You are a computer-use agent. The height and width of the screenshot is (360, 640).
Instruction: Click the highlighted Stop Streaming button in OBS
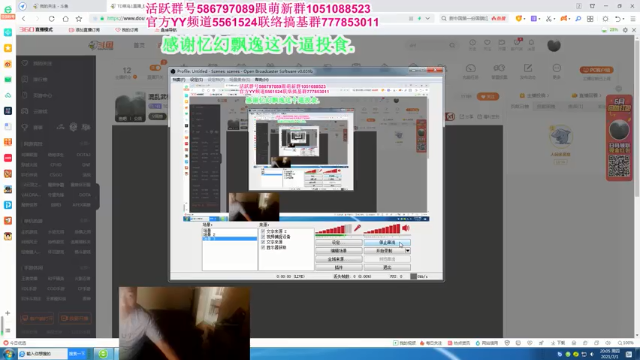(387, 242)
